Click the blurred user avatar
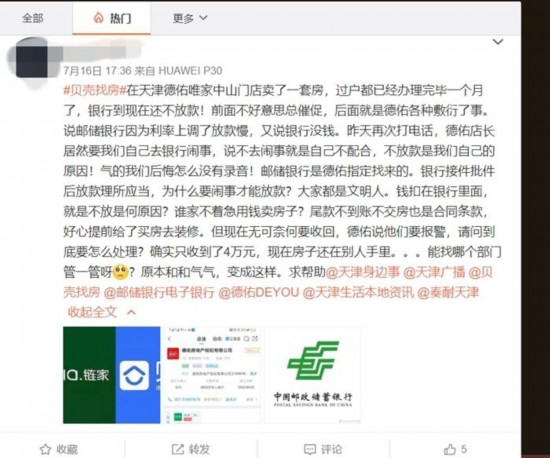The height and width of the screenshot is (458, 550). pyautogui.click(x=32, y=60)
